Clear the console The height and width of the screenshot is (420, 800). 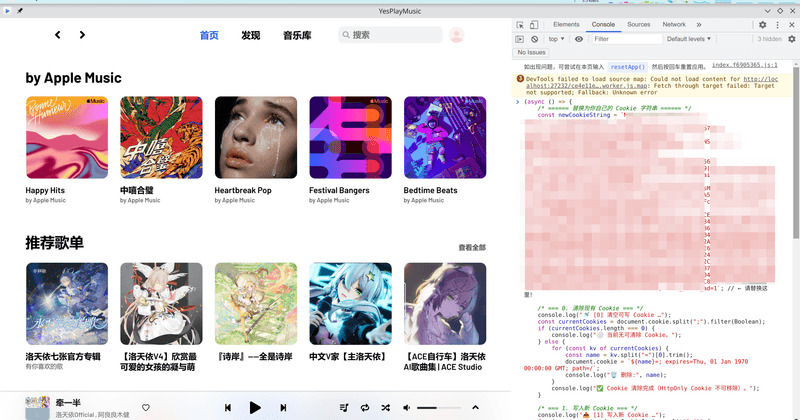[x=534, y=39]
